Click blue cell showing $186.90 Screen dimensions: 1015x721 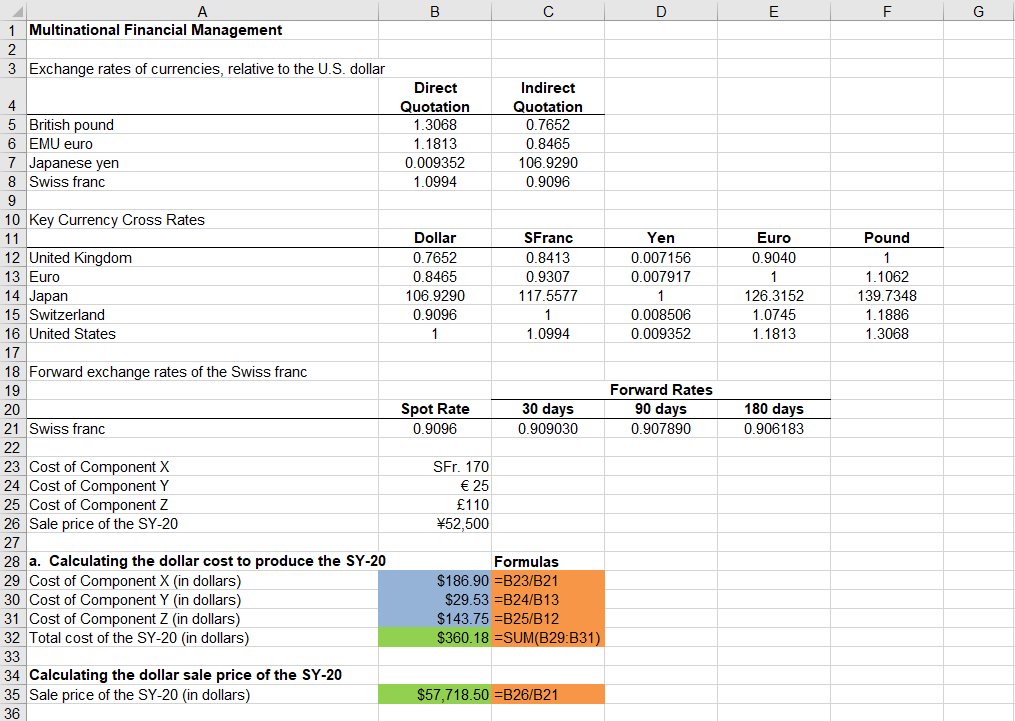point(435,581)
